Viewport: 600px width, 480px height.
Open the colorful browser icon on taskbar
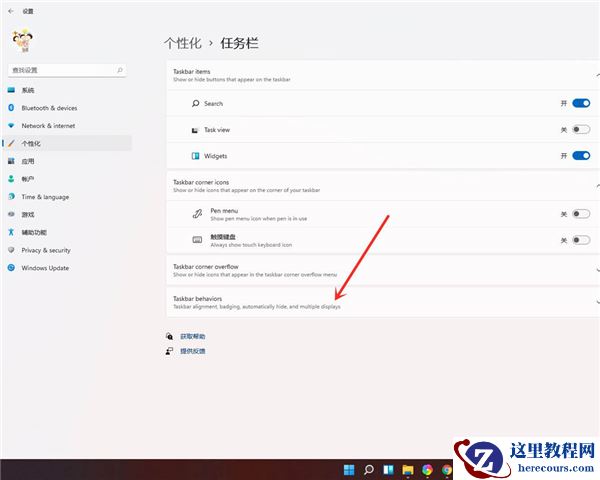point(427,470)
